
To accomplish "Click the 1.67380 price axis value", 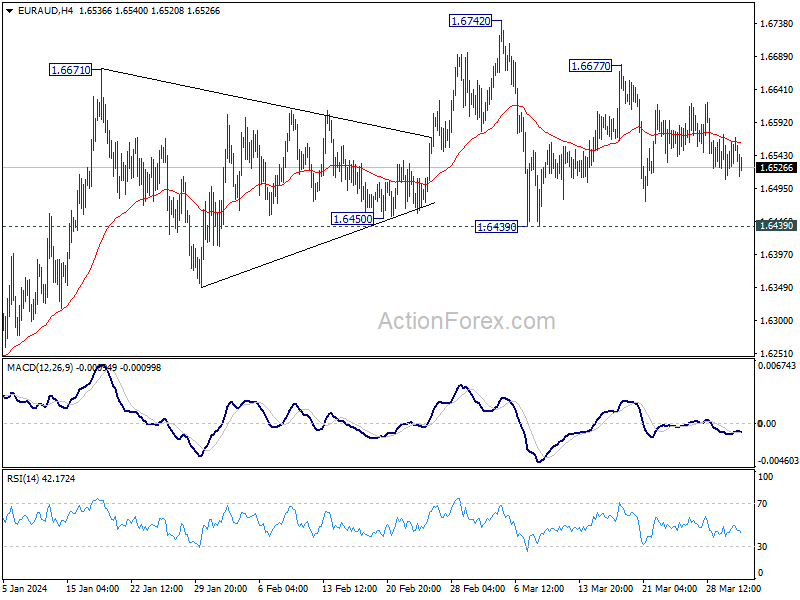I will 777,23.
